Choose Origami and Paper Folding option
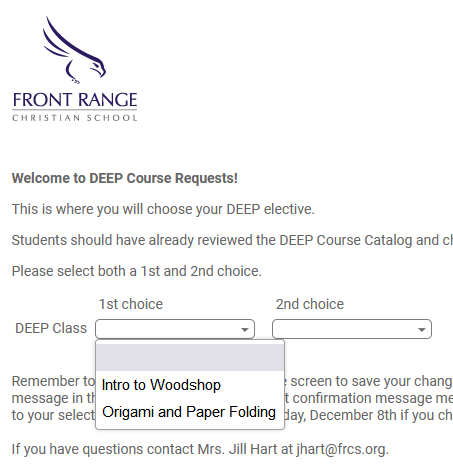 [x=190, y=412]
